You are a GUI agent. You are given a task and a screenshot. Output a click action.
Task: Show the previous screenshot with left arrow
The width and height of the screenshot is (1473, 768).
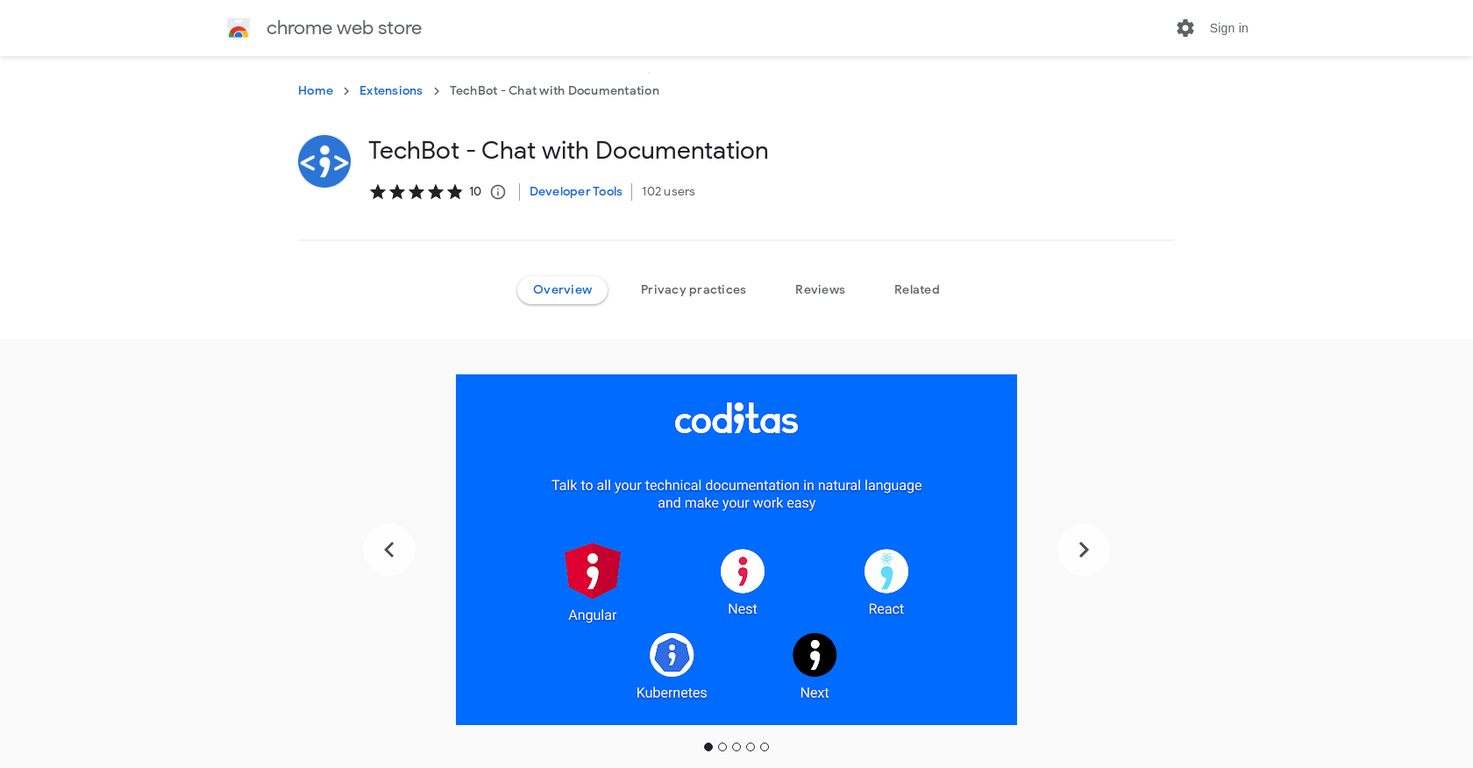click(x=389, y=550)
